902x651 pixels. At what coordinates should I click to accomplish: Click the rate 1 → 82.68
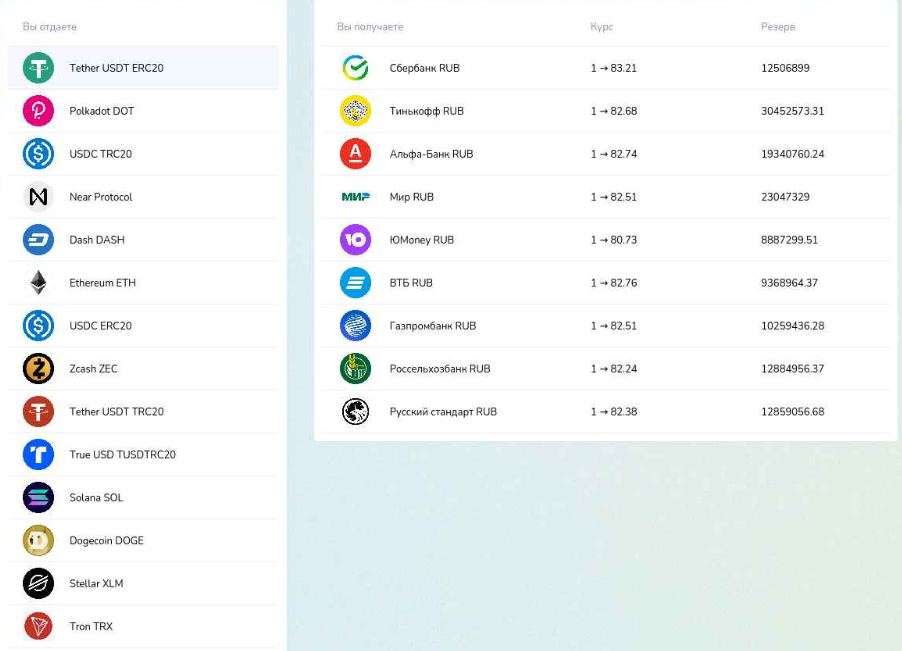tap(614, 111)
